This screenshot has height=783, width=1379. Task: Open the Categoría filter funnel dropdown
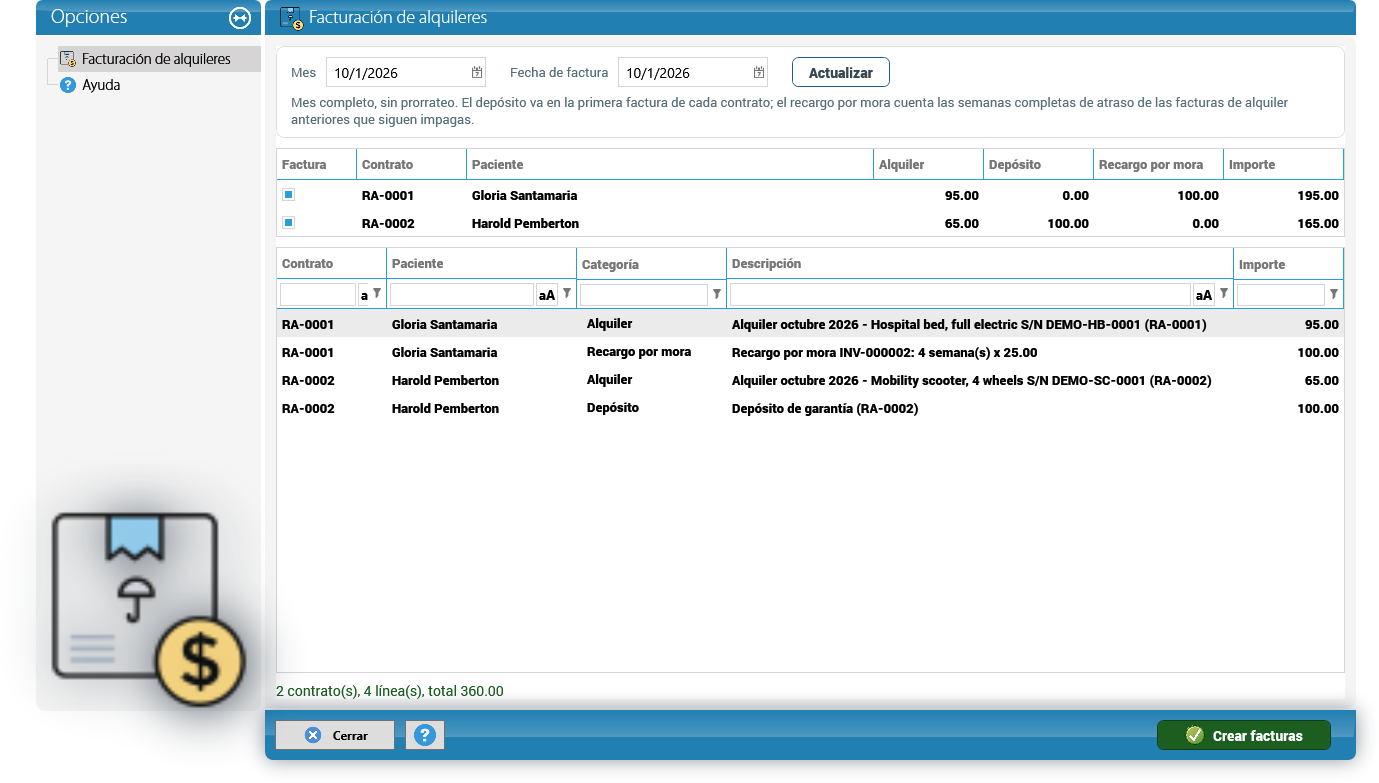(717, 294)
